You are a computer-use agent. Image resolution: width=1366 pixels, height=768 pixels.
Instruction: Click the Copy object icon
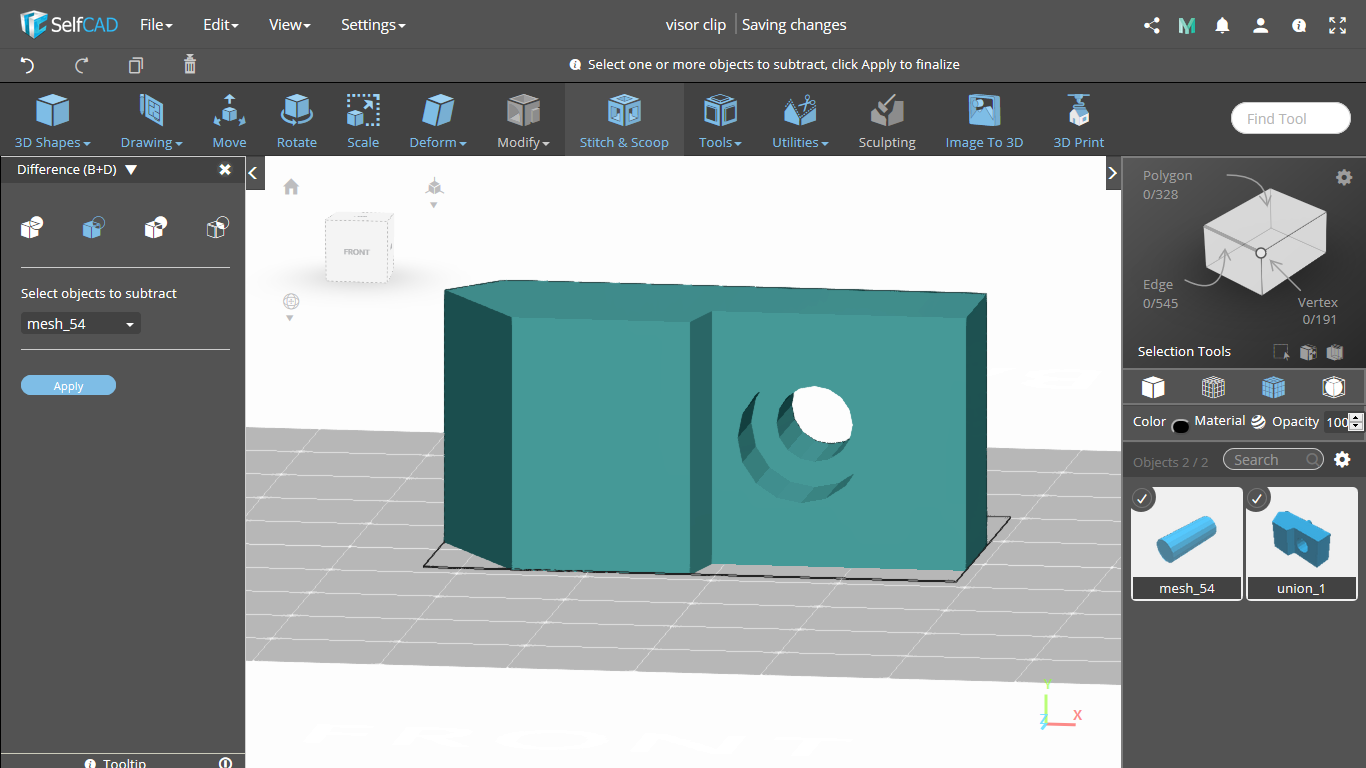[x=136, y=65]
